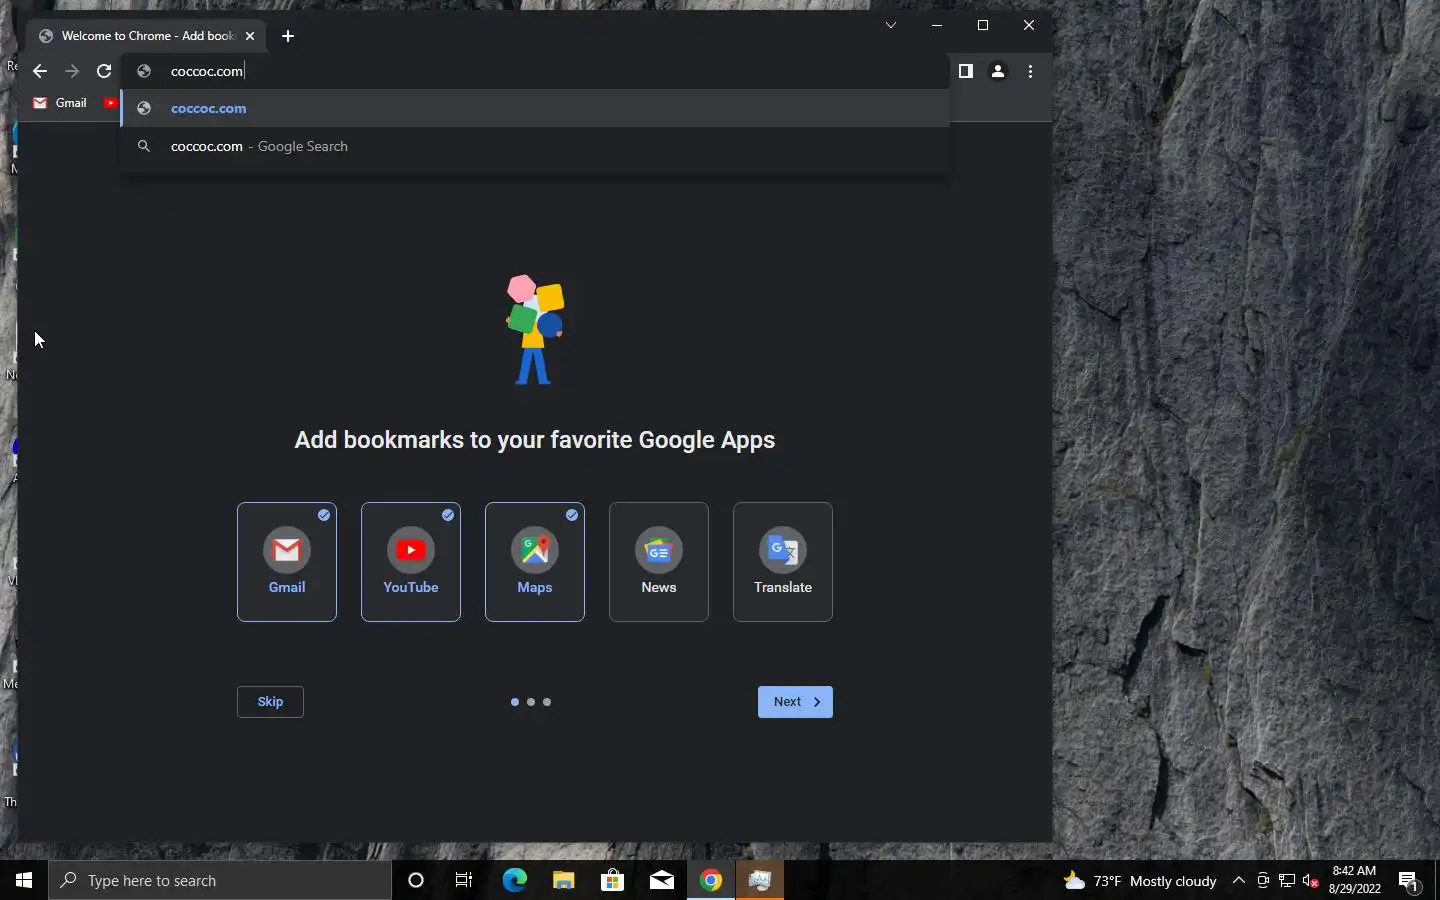Click the Next button

click(795, 702)
